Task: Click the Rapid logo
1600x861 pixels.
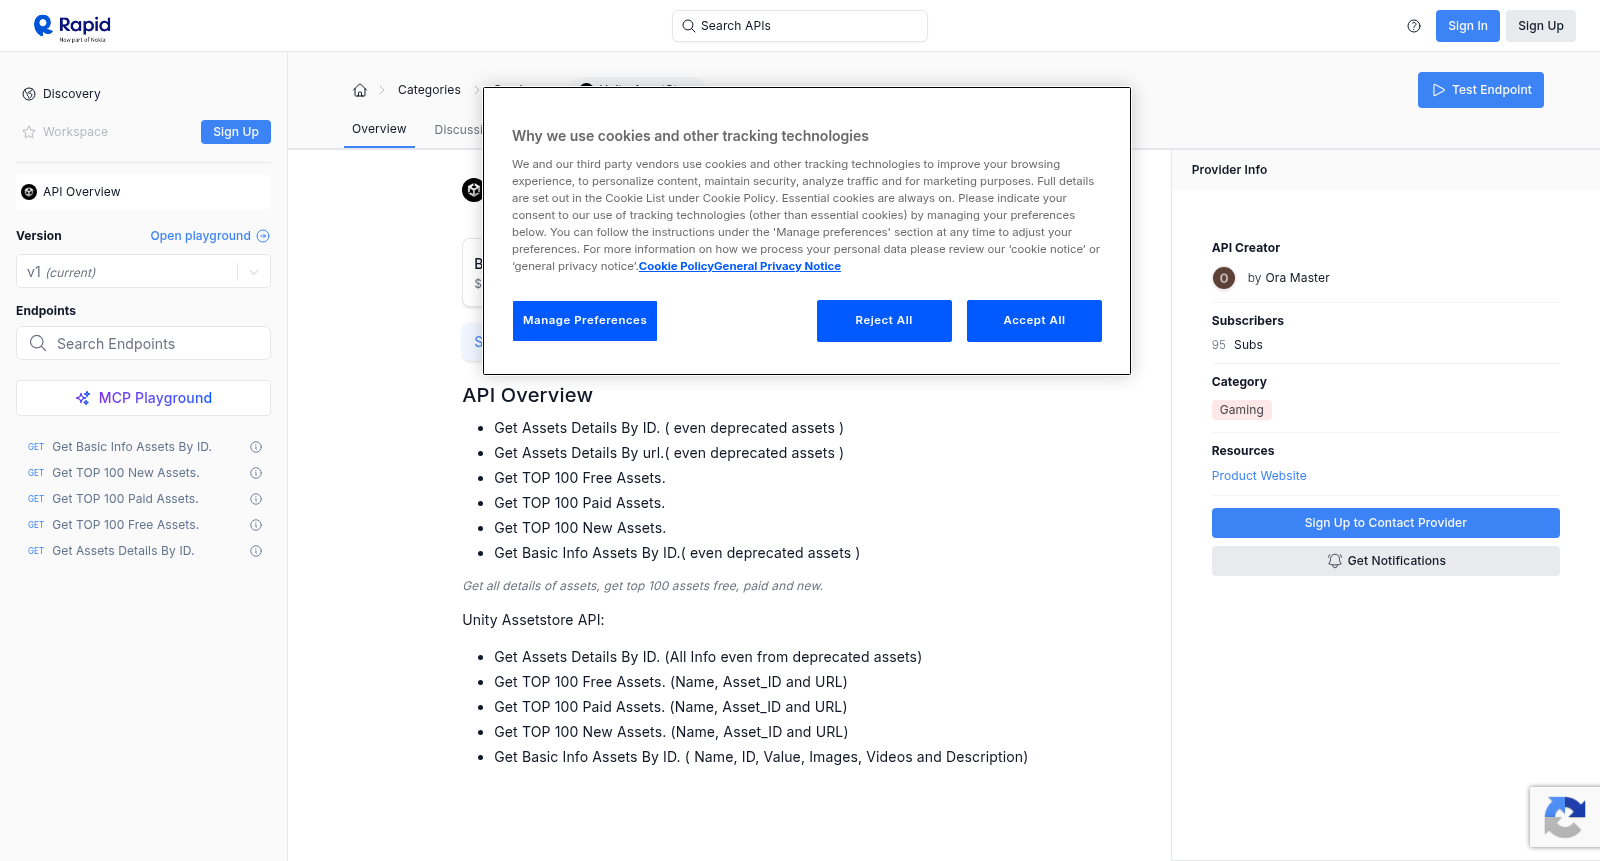Action: (72, 27)
